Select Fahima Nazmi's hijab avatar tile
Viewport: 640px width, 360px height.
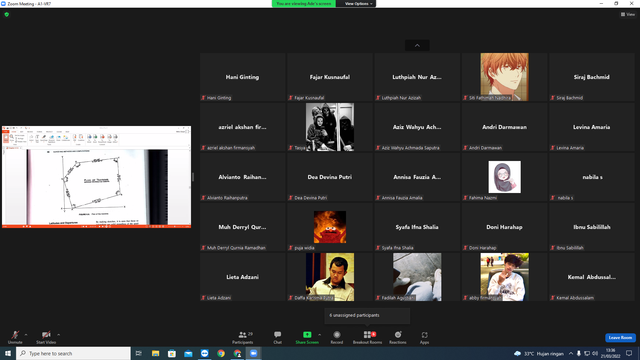504,177
